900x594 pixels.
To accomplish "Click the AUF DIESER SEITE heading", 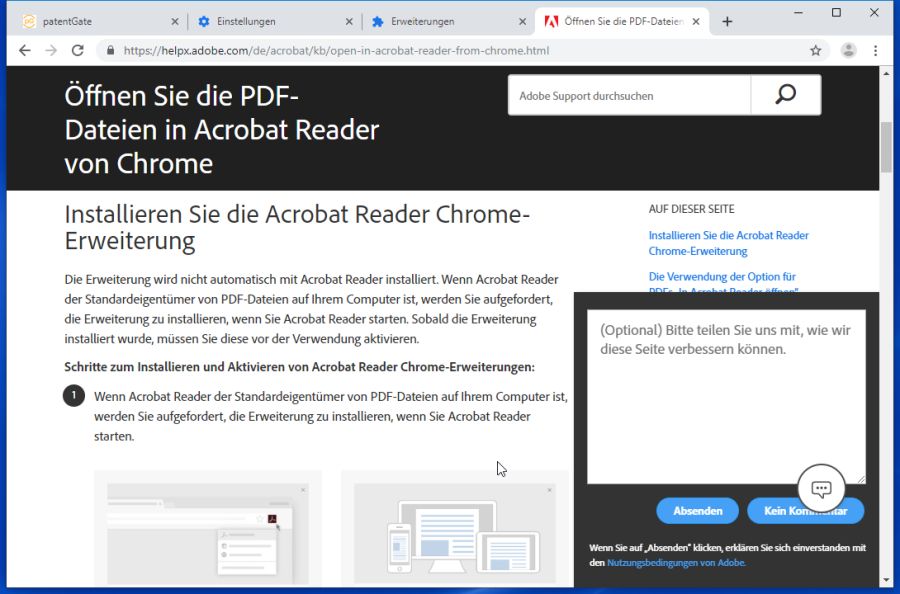I will coord(692,209).
